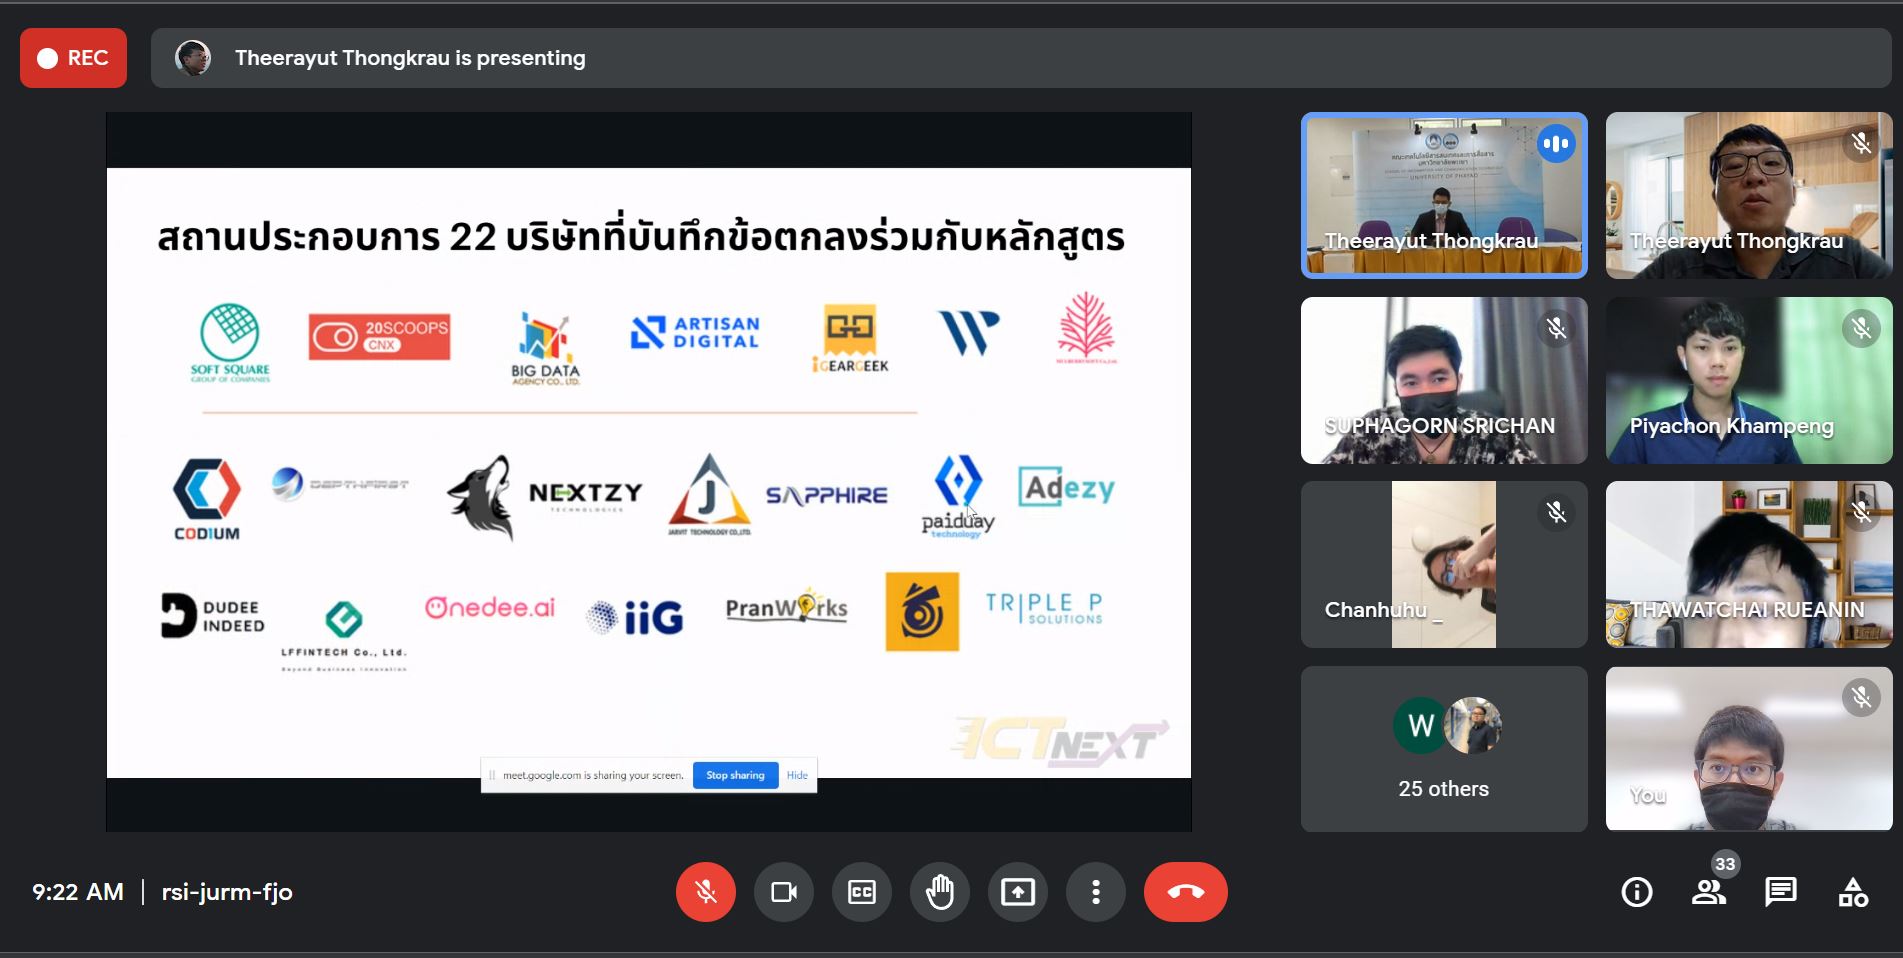This screenshot has height=958, width=1903.
Task: Show the participants list with 33 badge
Action: [1709, 892]
